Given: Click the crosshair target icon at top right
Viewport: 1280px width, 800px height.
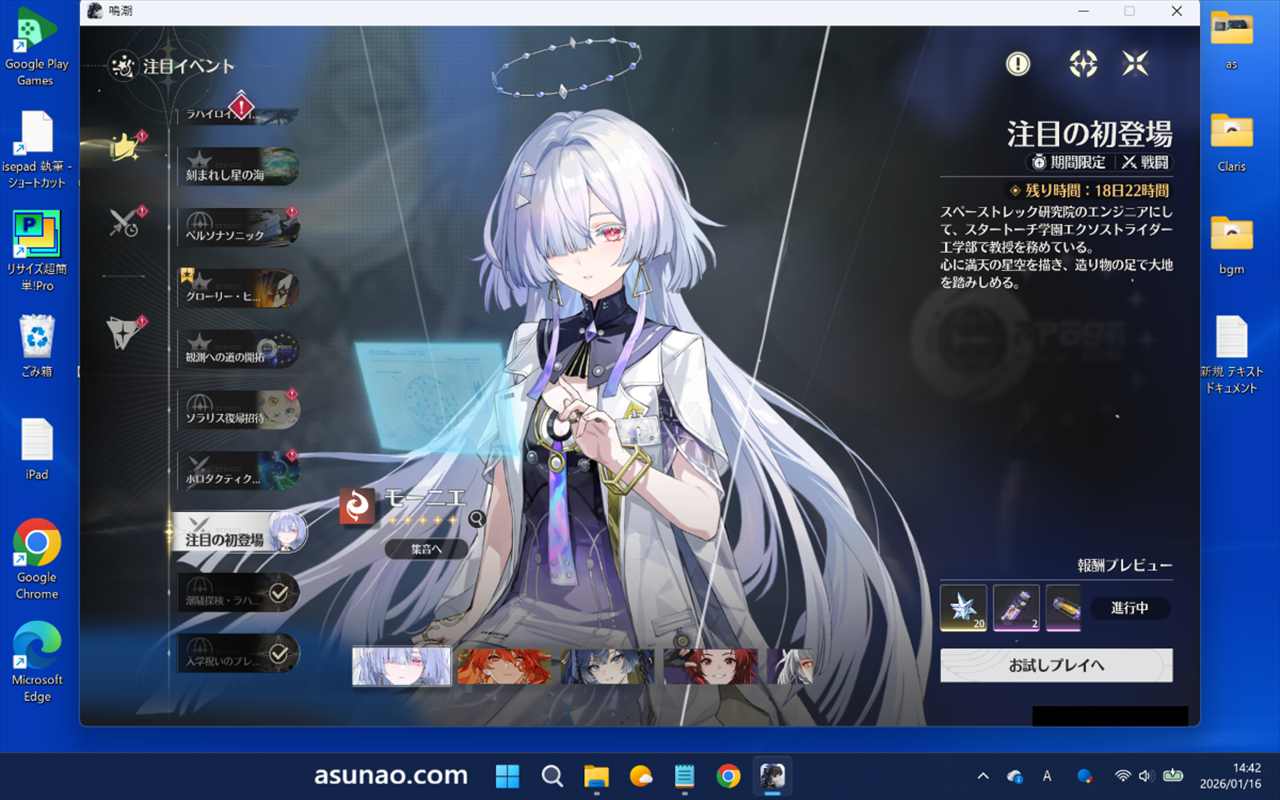Looking at the screenshot, I should (1083, 64).
